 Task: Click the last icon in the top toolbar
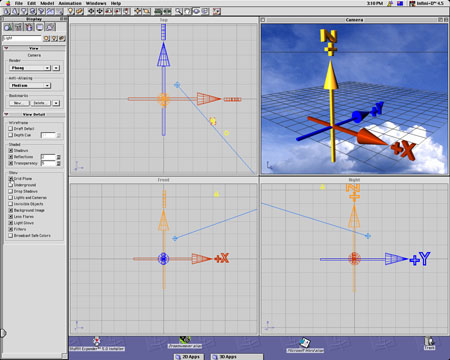coord(217,11)
